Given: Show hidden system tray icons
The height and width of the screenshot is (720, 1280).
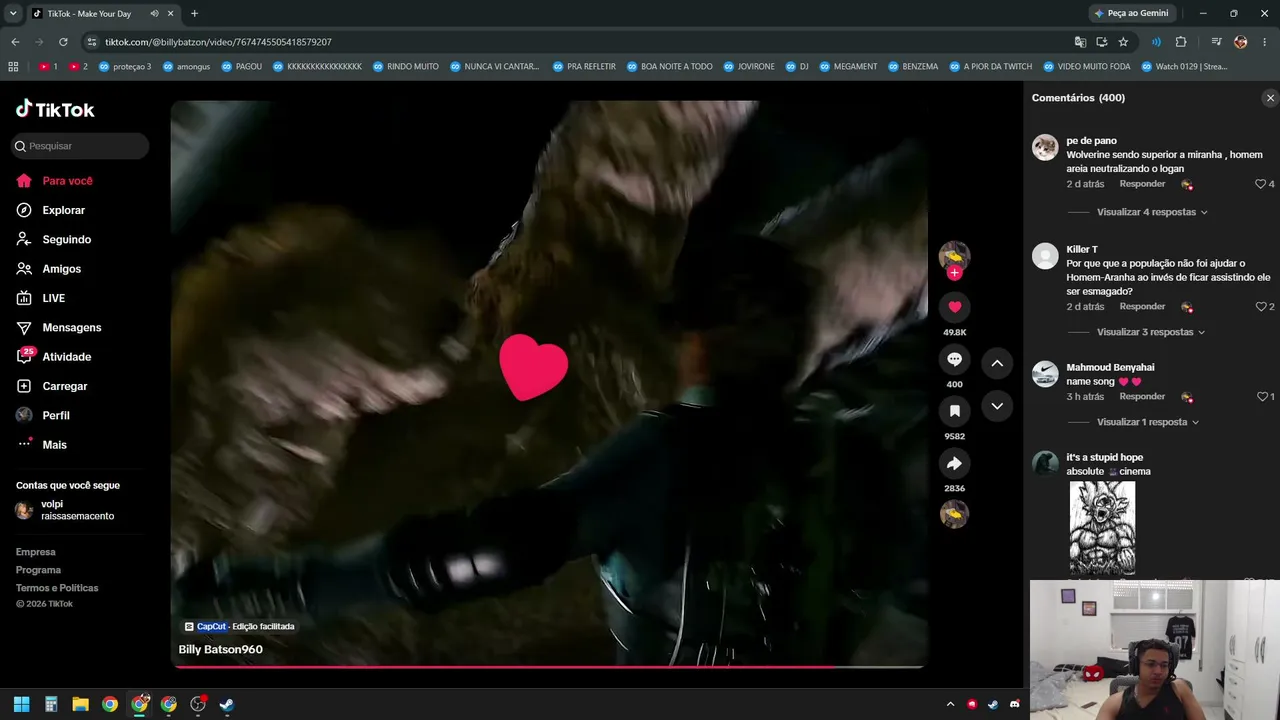Looking at the screenshot, I should point(950,704).
